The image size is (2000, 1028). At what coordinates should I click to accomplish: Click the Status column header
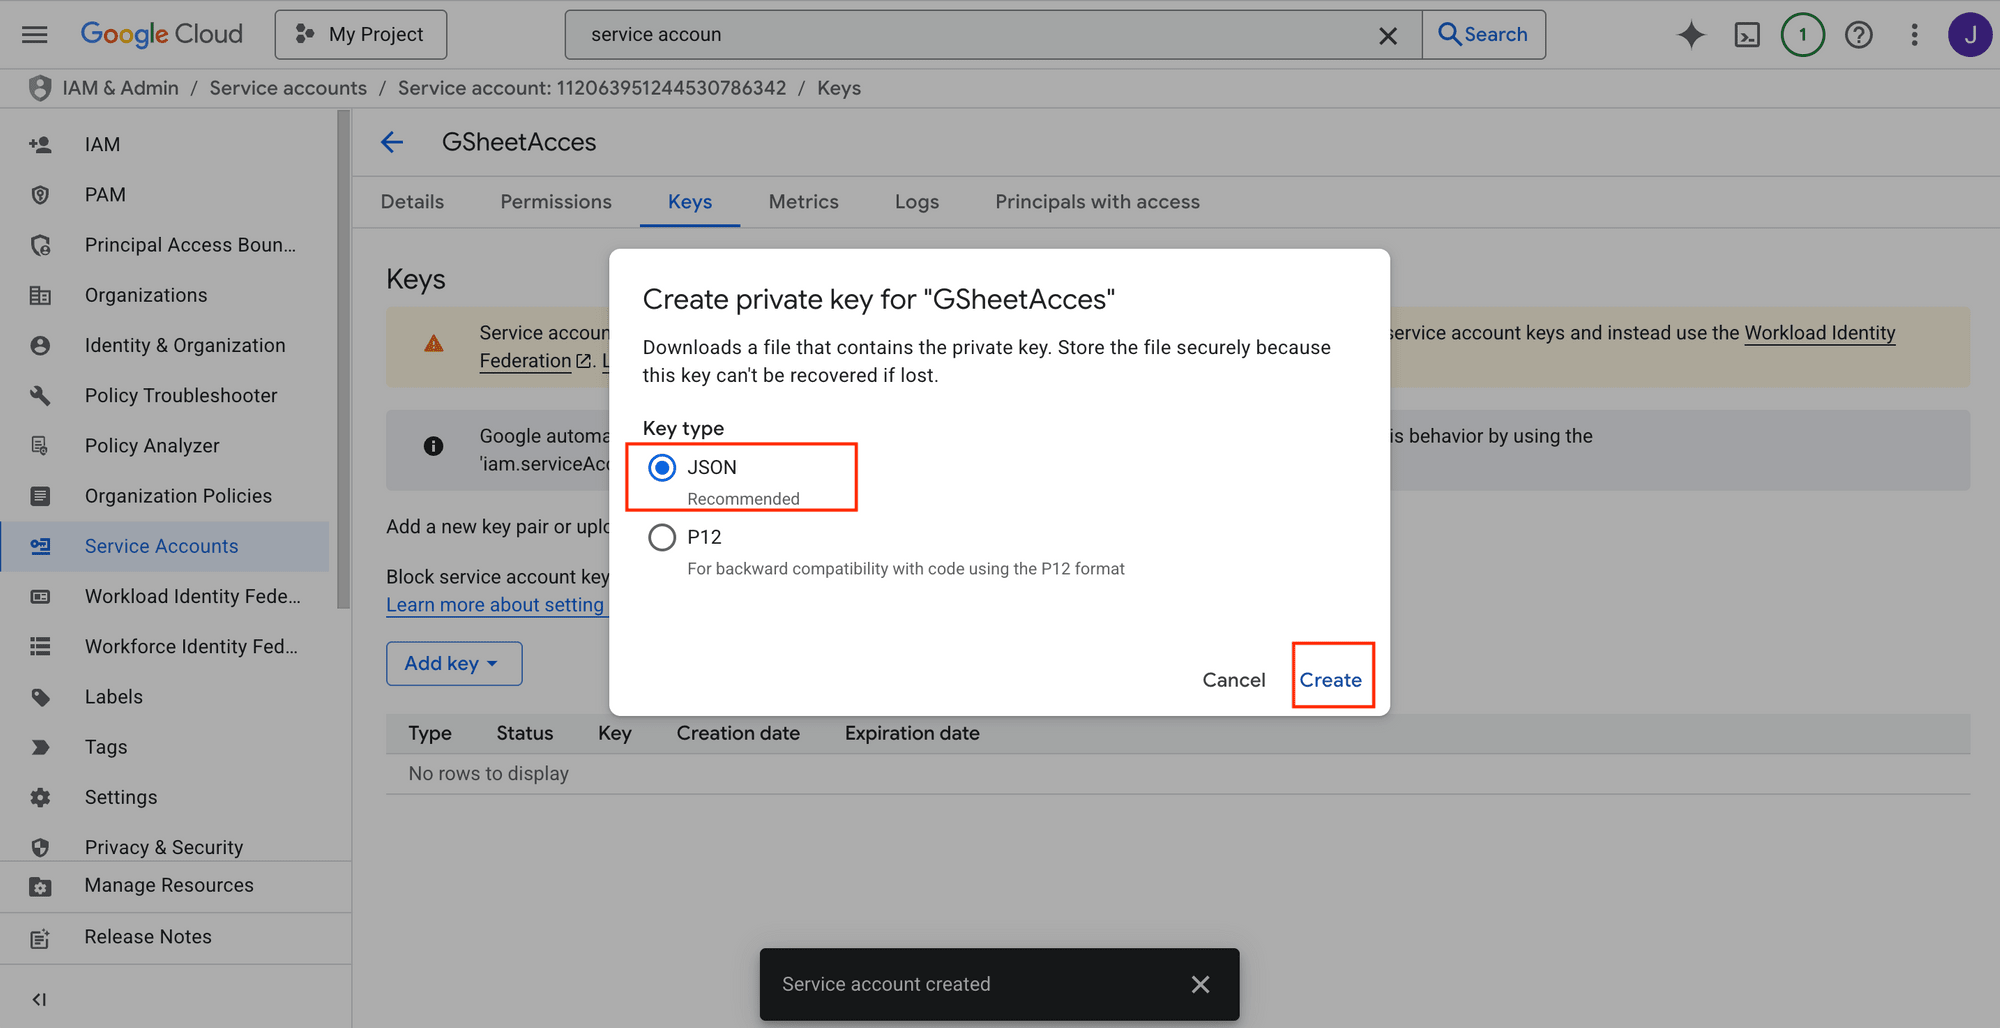point(525,733)
